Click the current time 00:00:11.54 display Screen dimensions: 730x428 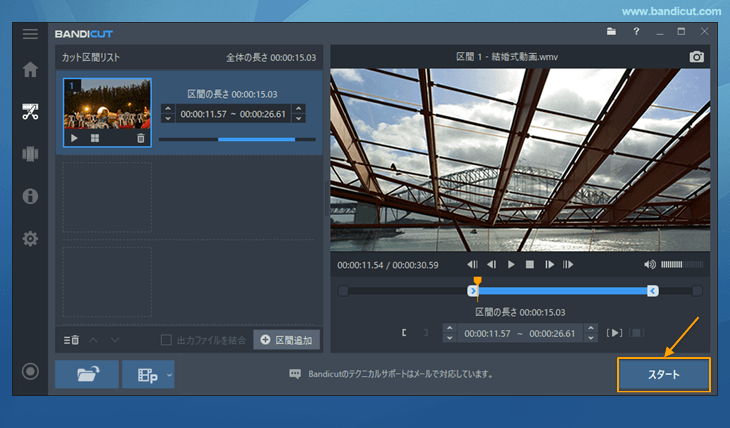pyautogui.click(x=360, y=265)
